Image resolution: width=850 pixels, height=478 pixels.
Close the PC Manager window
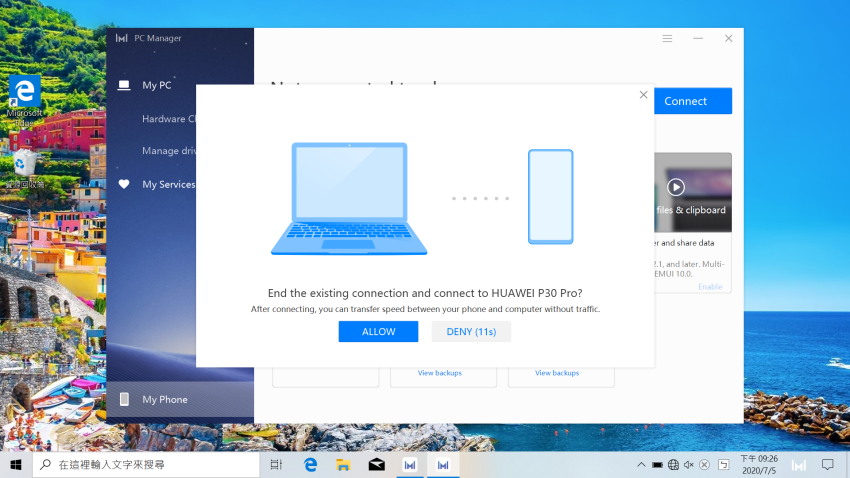coord(729,38)
